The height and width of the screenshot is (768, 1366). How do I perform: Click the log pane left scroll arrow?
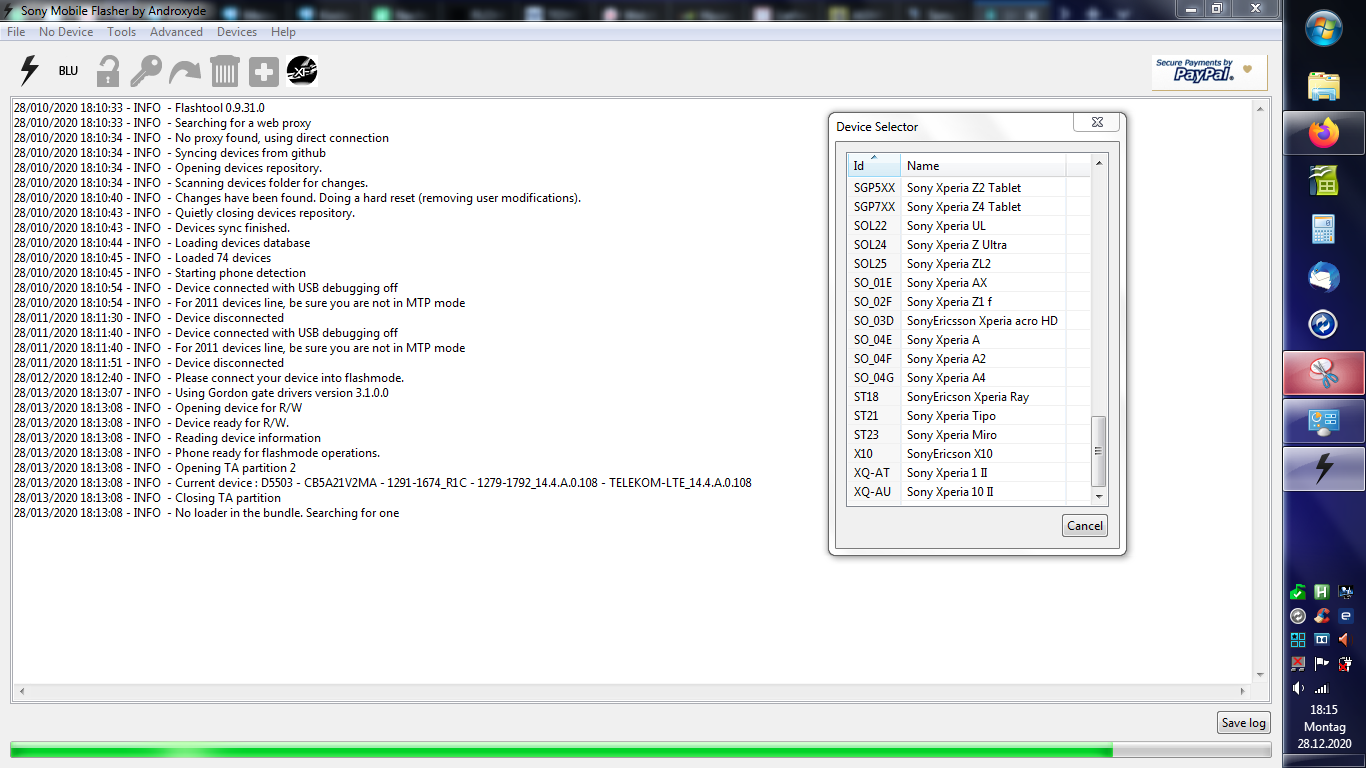[22, 691]
